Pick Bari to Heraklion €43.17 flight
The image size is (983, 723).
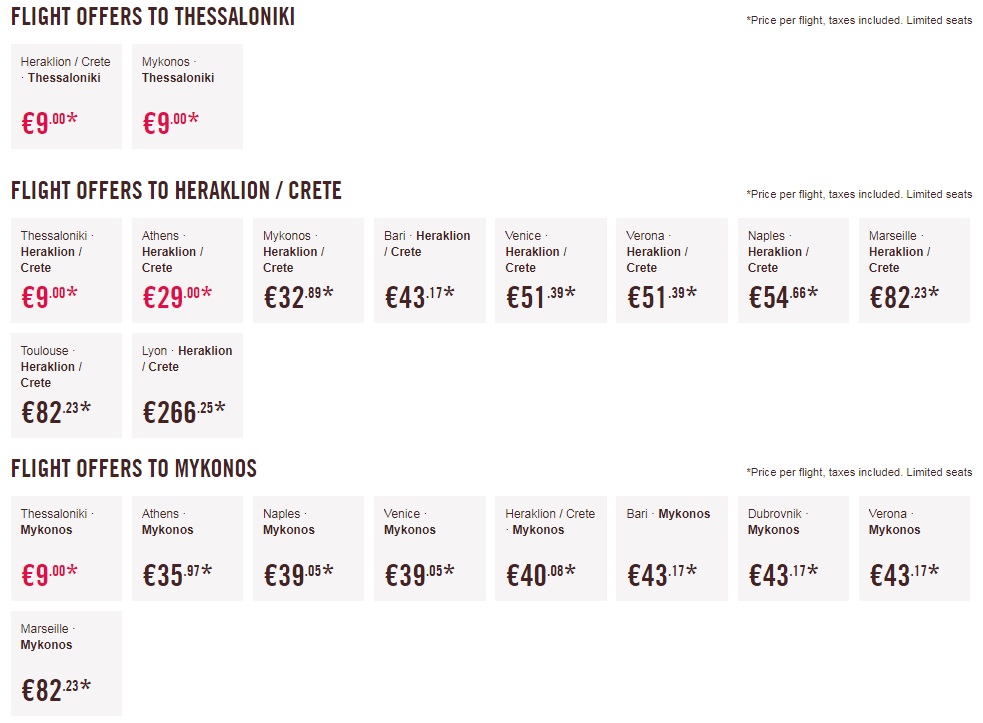click(429, 271)
